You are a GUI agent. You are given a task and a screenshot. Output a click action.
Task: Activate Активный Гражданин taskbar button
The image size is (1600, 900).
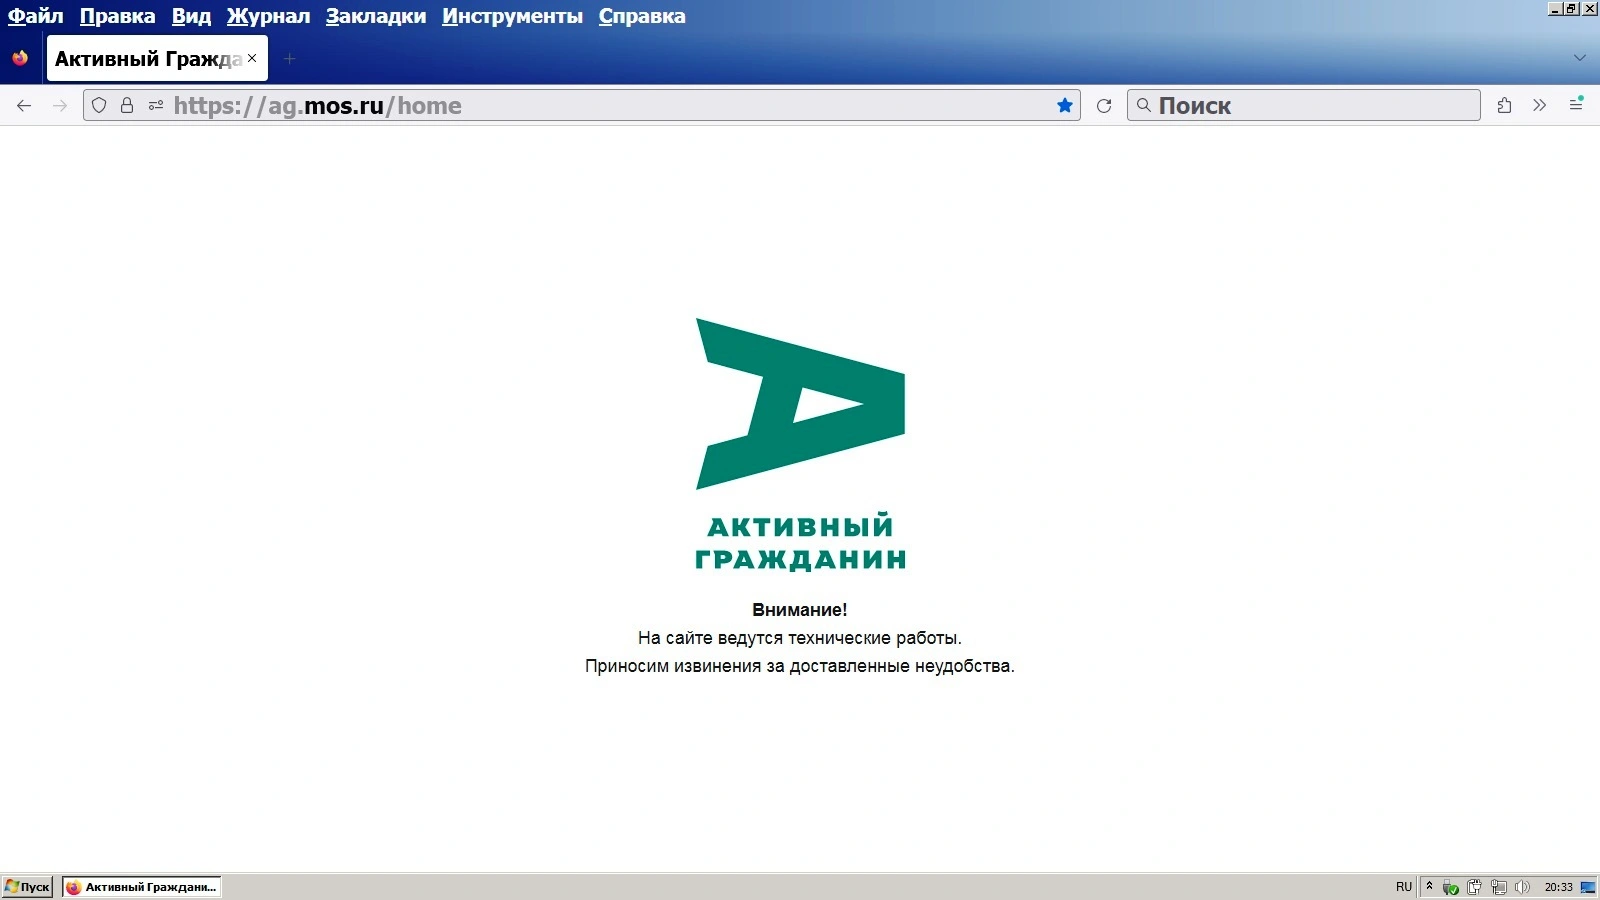pyautogui.click(x=141, y=887)
